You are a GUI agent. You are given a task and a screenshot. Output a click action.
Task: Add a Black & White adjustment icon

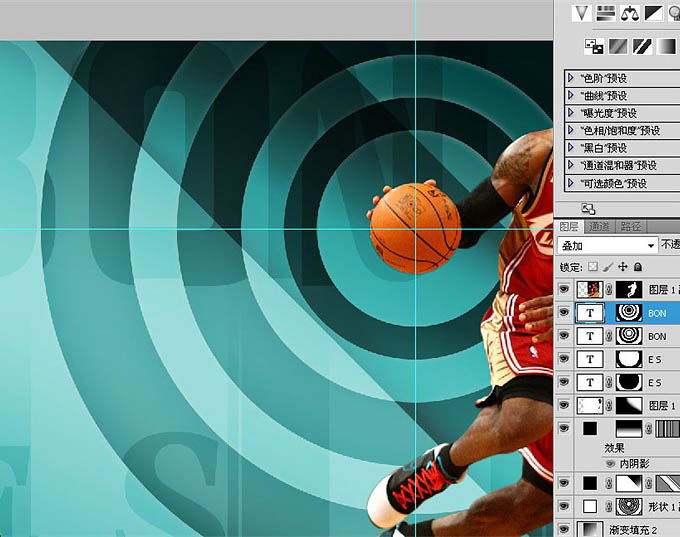[x=654, y=13]
